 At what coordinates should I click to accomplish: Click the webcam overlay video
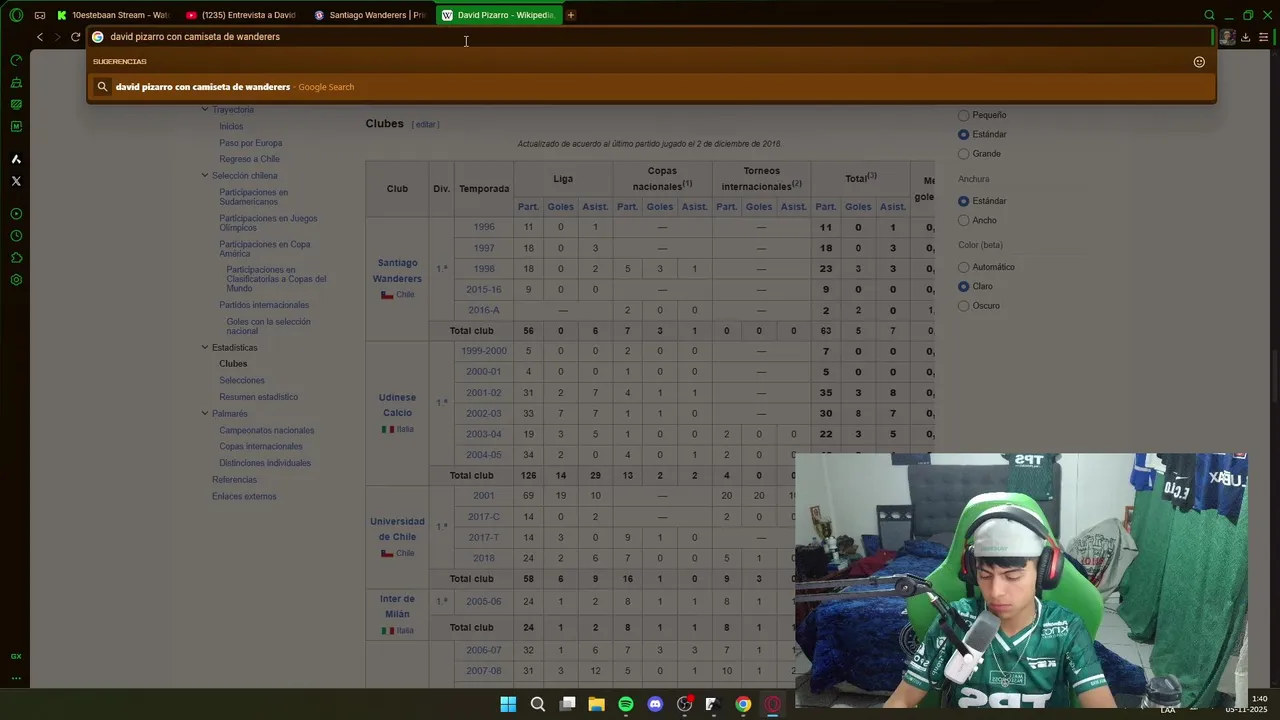[x=1021, y=580]
